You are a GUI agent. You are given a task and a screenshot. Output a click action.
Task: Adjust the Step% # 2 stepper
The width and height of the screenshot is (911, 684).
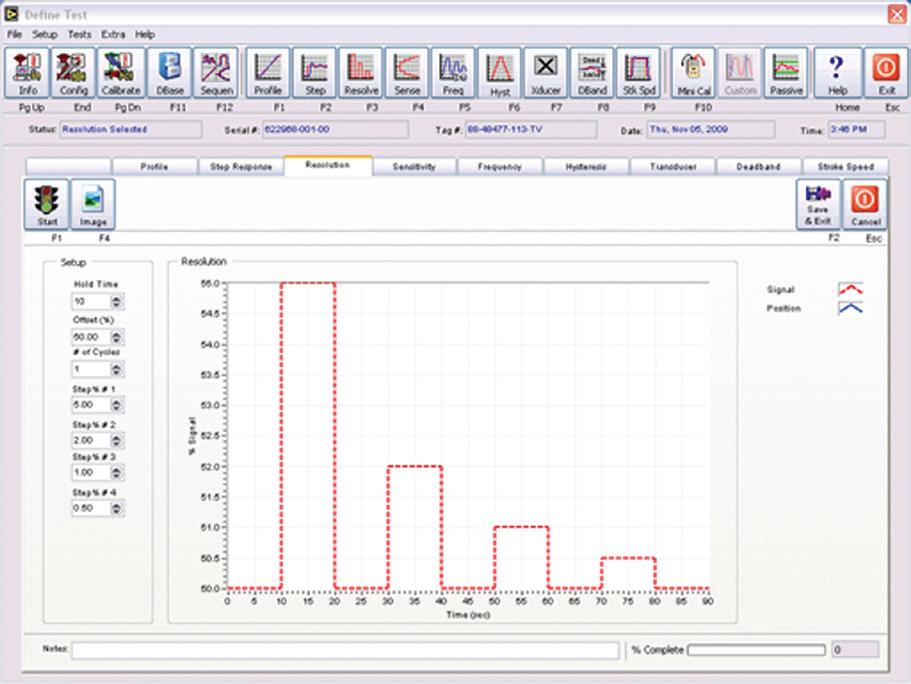click(x=117, y=441)
